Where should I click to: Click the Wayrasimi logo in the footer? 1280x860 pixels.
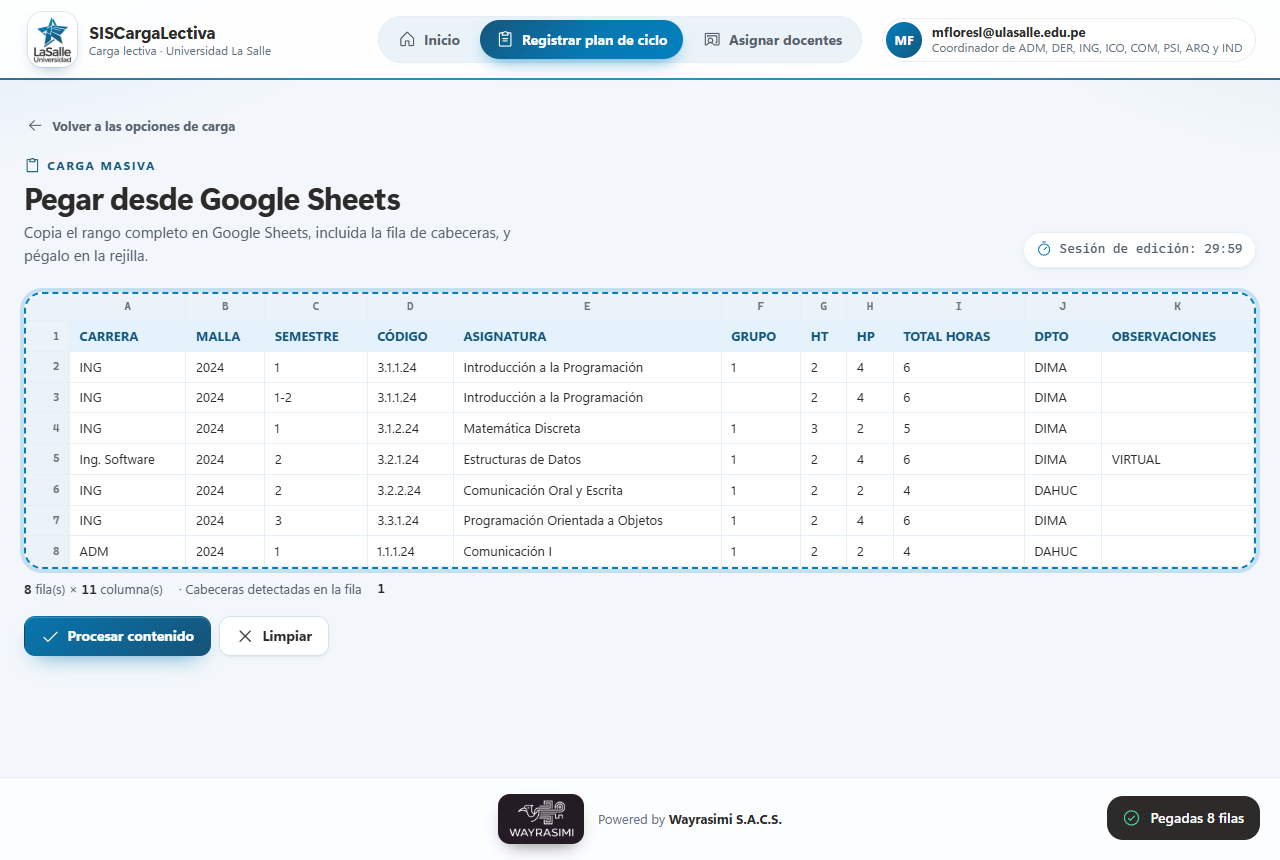pos(541,819)
